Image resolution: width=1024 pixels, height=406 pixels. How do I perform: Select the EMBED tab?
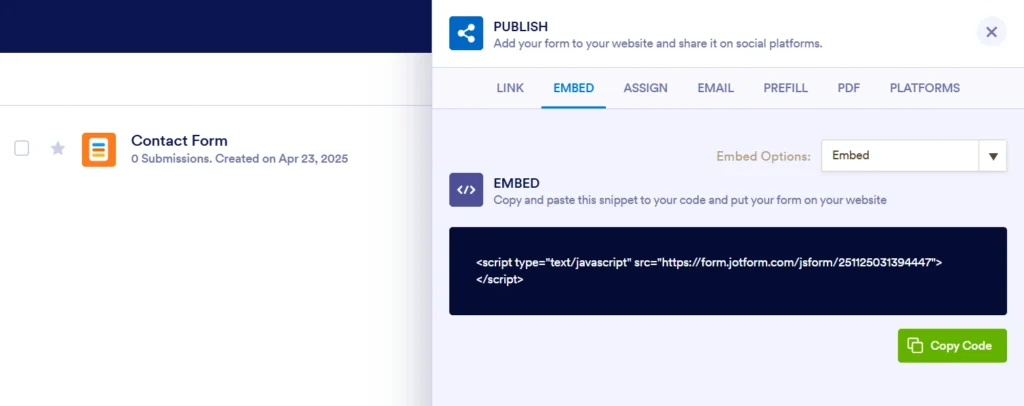click(x=573, y=88)
